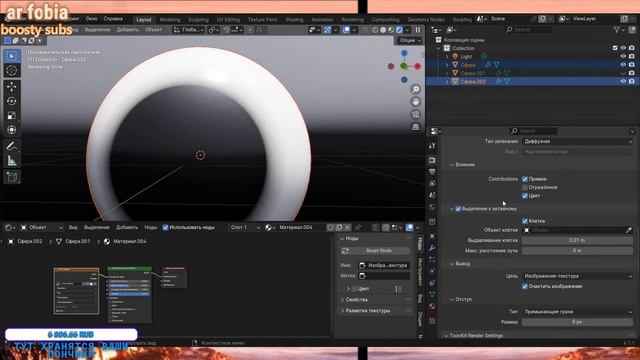The width and height of the screenshot is (640, 360).
Task: Open the Цель Изображение-текстура dropdown
Action: (x=578, y=276)
